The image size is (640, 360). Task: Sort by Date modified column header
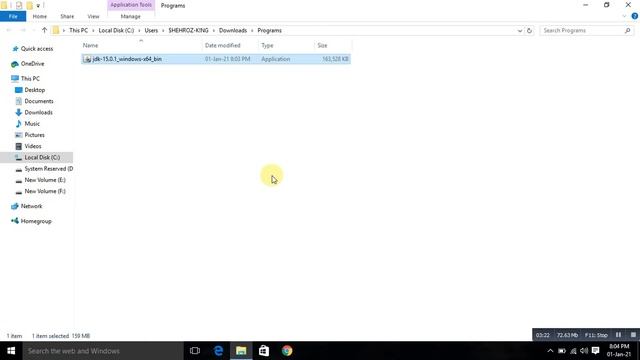pos(230,45)
